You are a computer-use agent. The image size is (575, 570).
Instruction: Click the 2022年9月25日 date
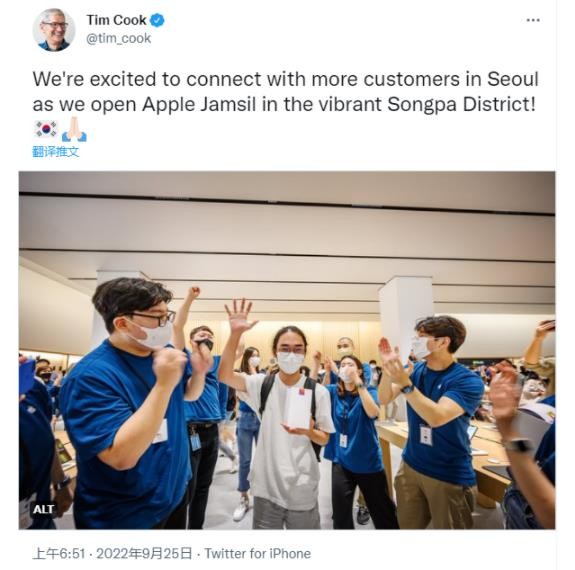pos(144,553)
